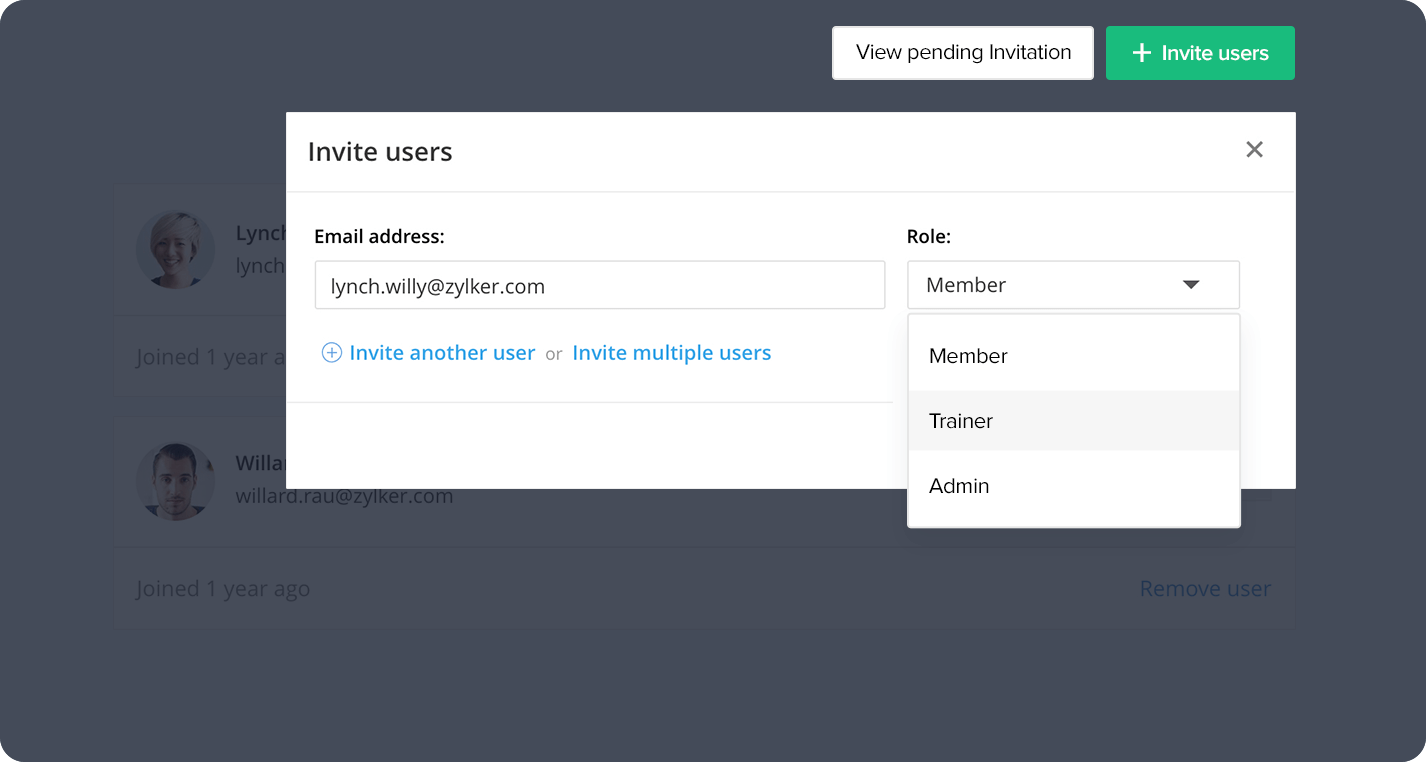
Task: Select Member from the role list
Action: [x=1073, y=356]
